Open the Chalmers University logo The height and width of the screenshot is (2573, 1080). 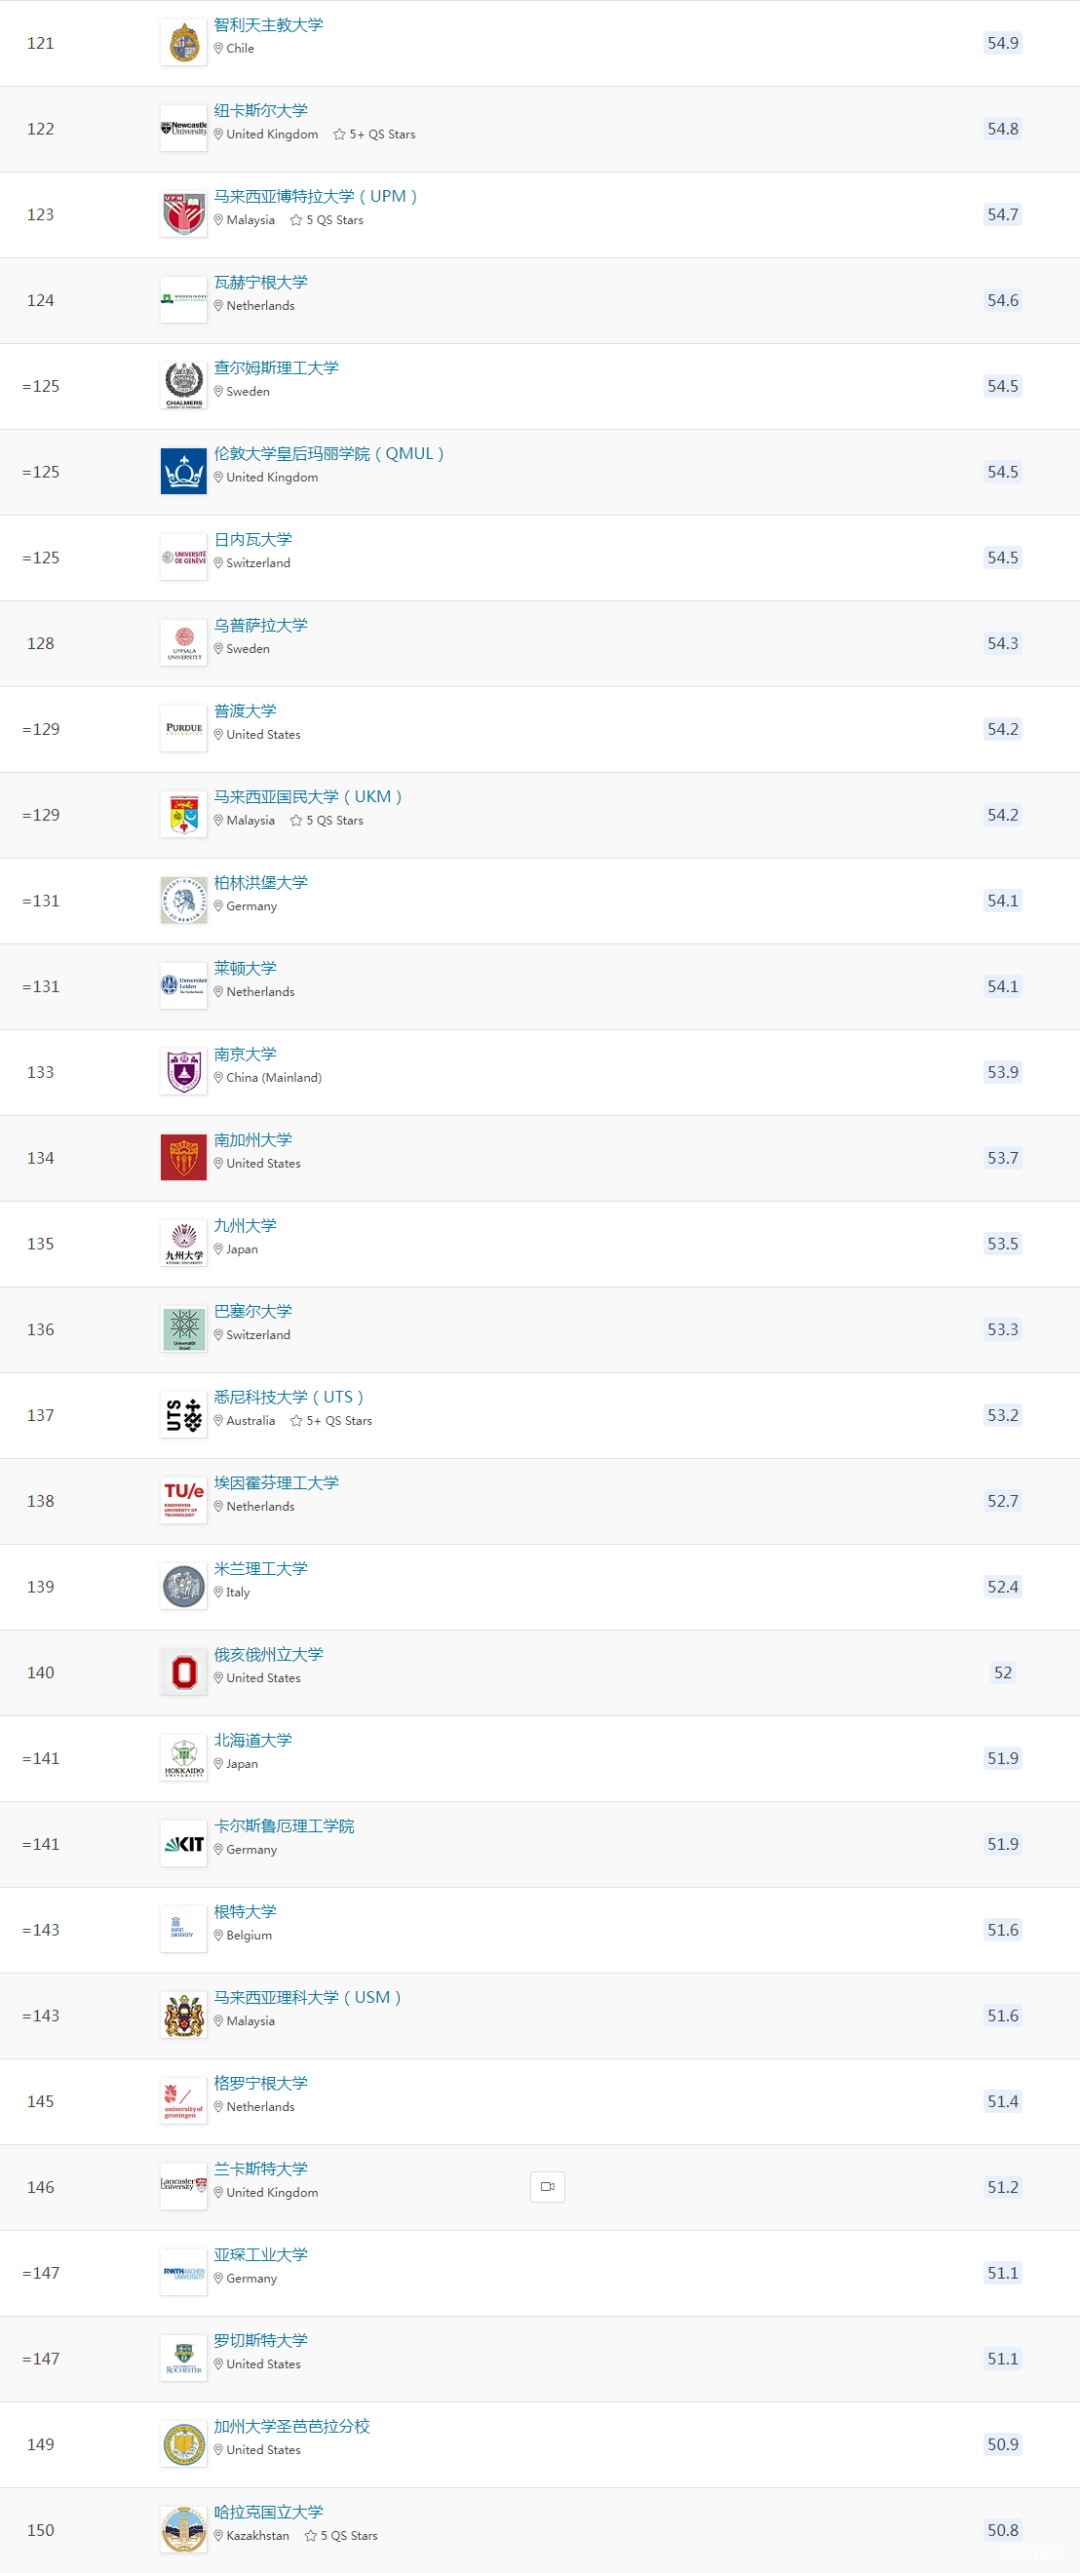[x=184, y=386]
